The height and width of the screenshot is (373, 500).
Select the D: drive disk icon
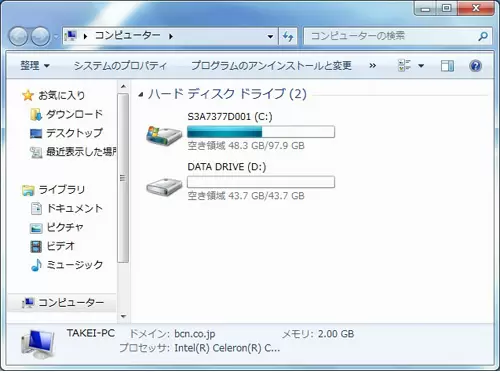[x=164, y=187]
